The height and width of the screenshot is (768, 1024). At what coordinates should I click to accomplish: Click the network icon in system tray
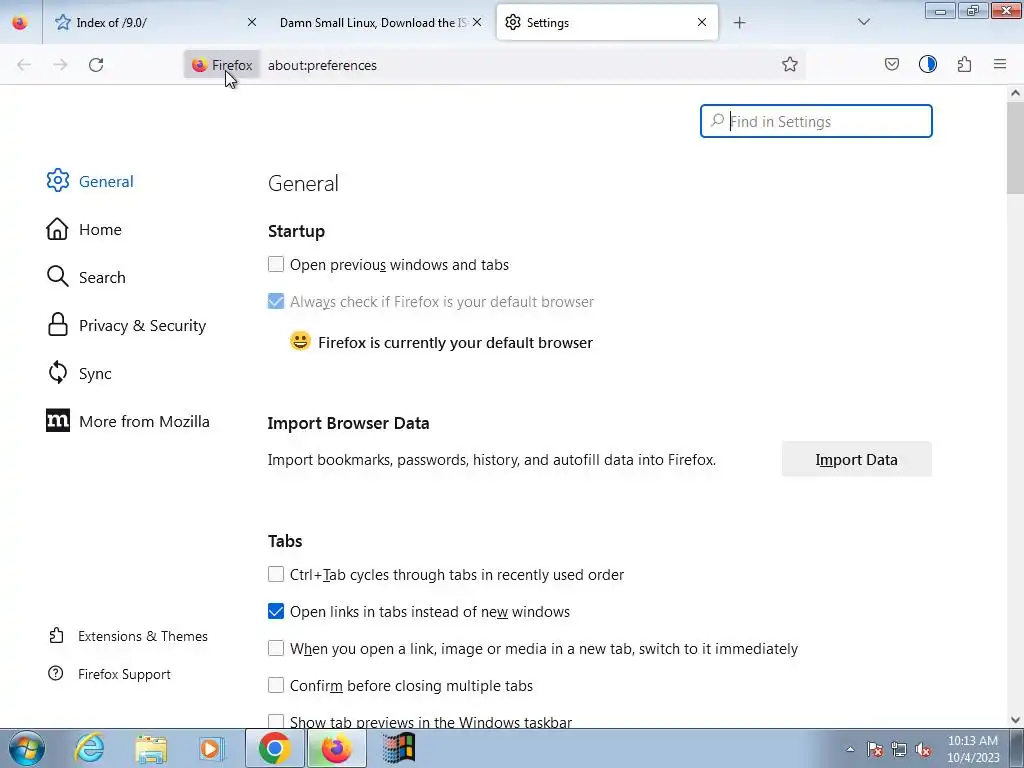899,749
